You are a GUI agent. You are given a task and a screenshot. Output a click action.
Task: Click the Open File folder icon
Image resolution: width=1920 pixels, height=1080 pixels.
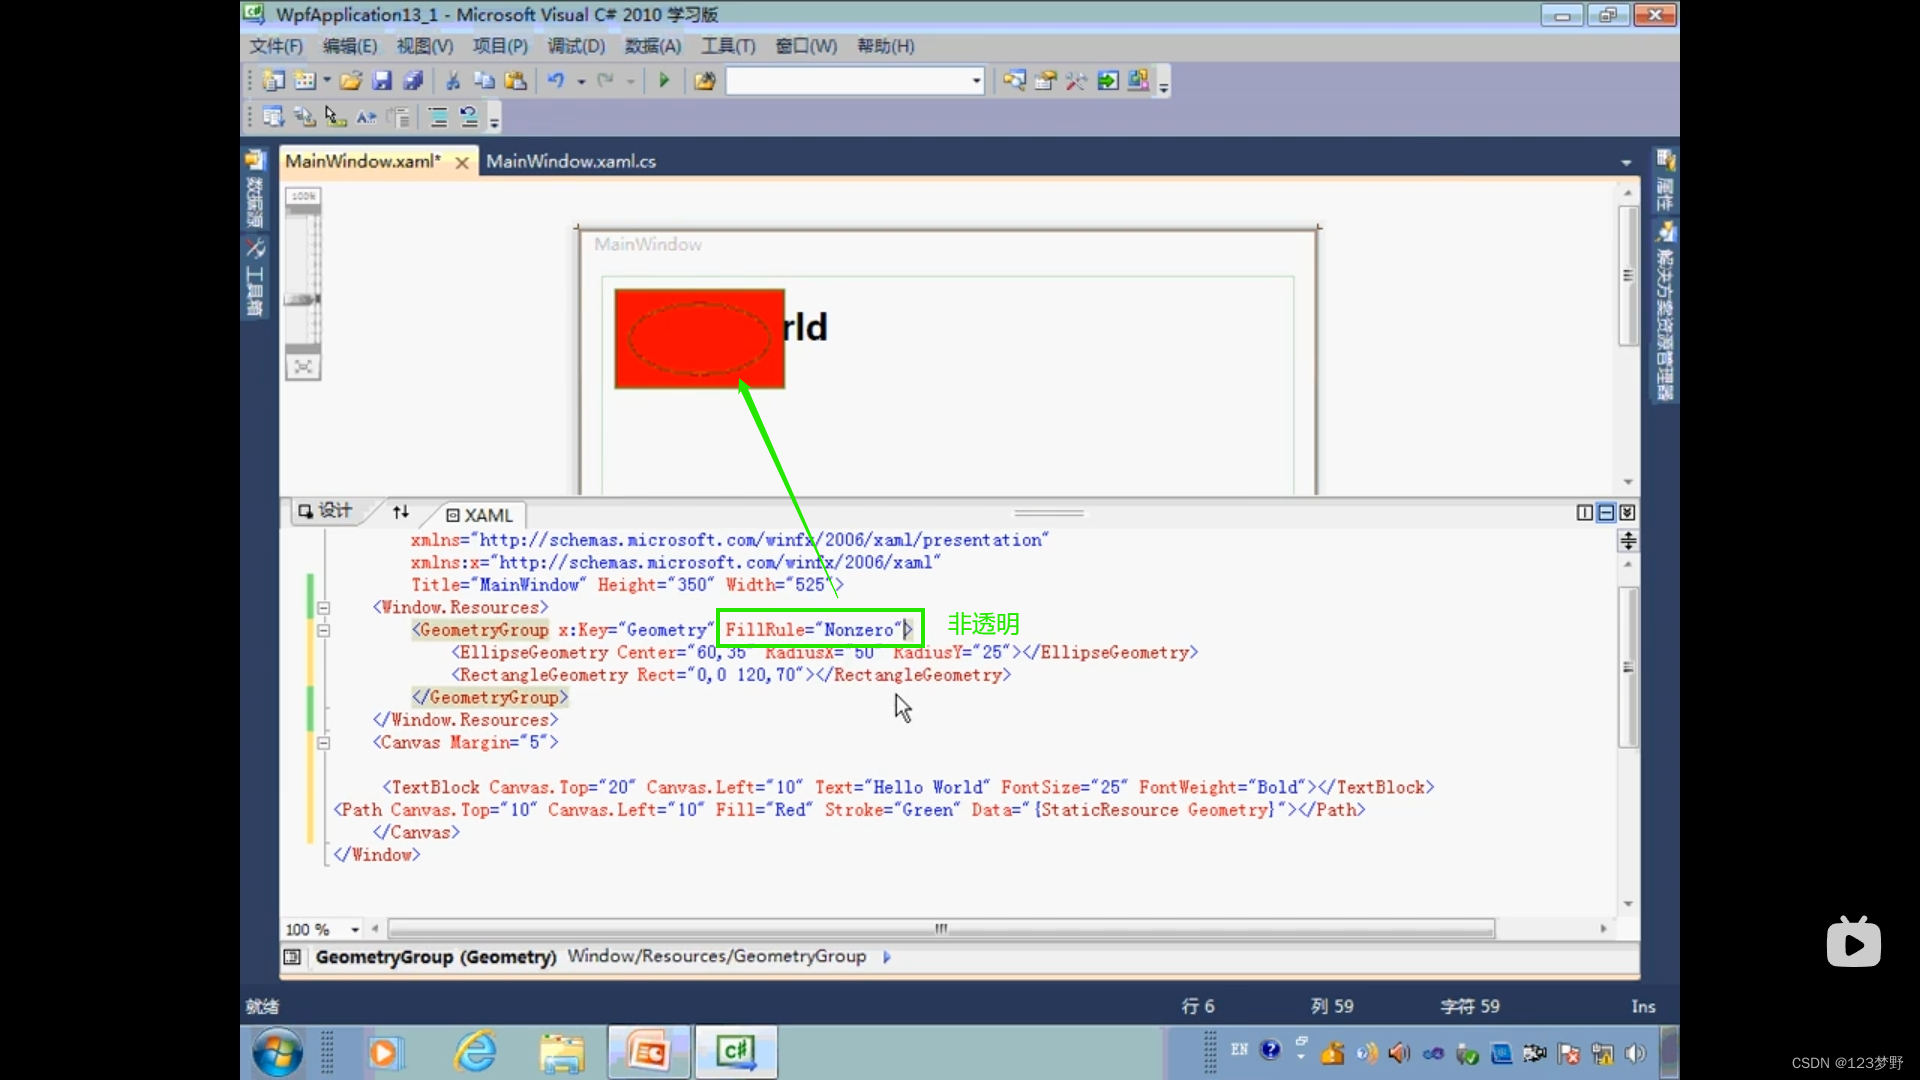(351, 81)
